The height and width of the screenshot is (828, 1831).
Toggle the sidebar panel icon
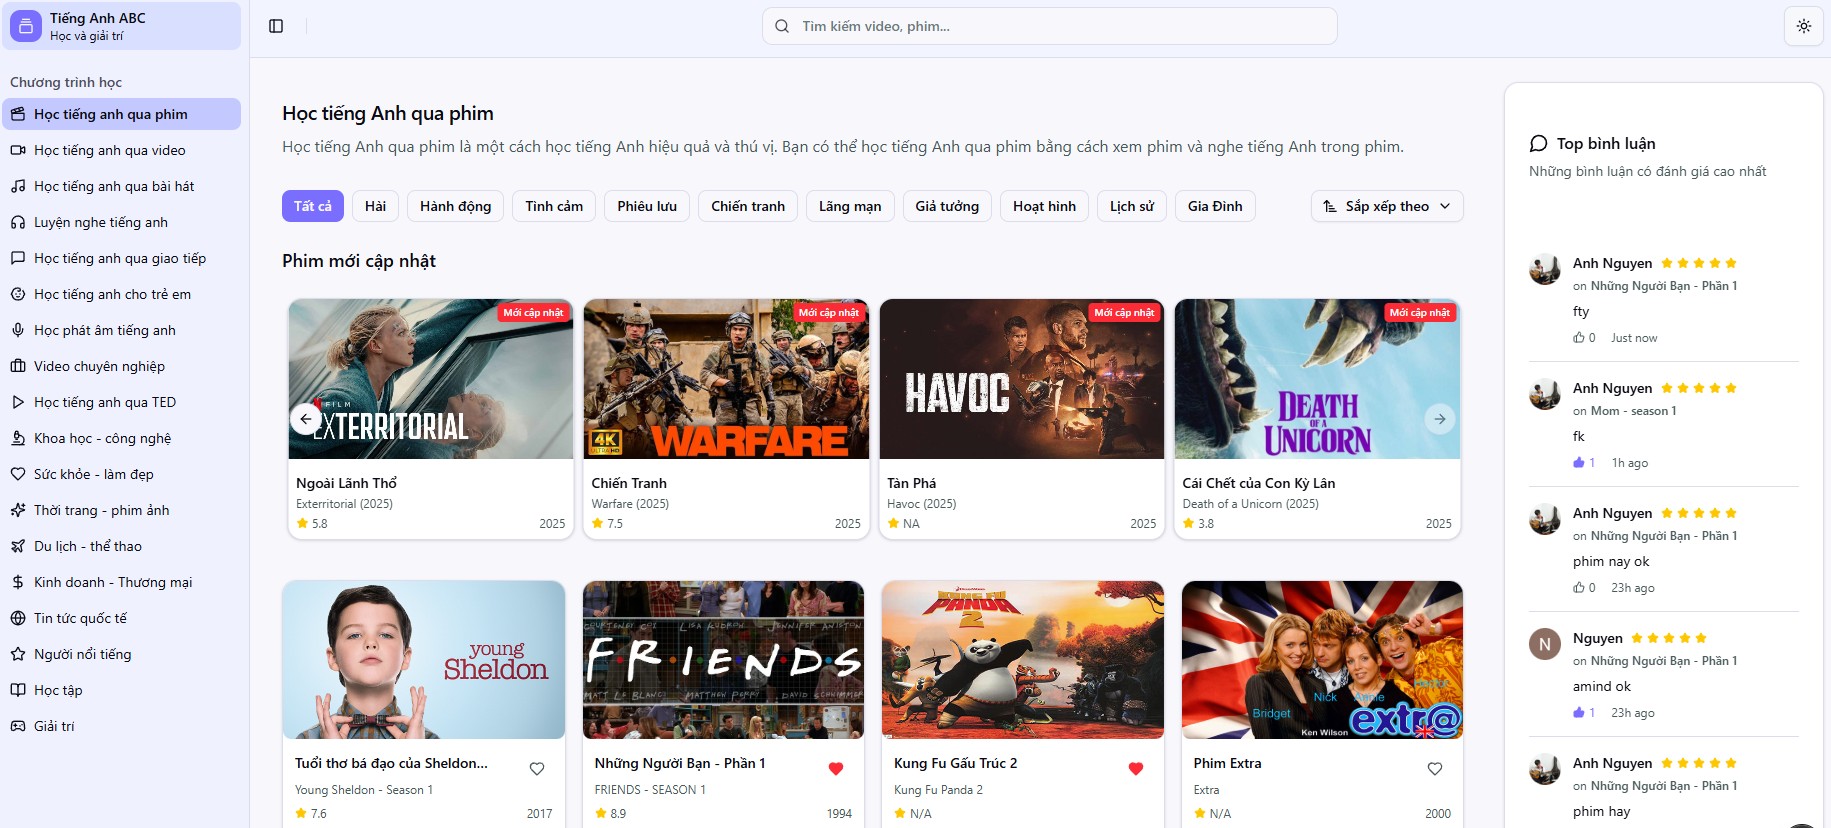click(276, 26)
